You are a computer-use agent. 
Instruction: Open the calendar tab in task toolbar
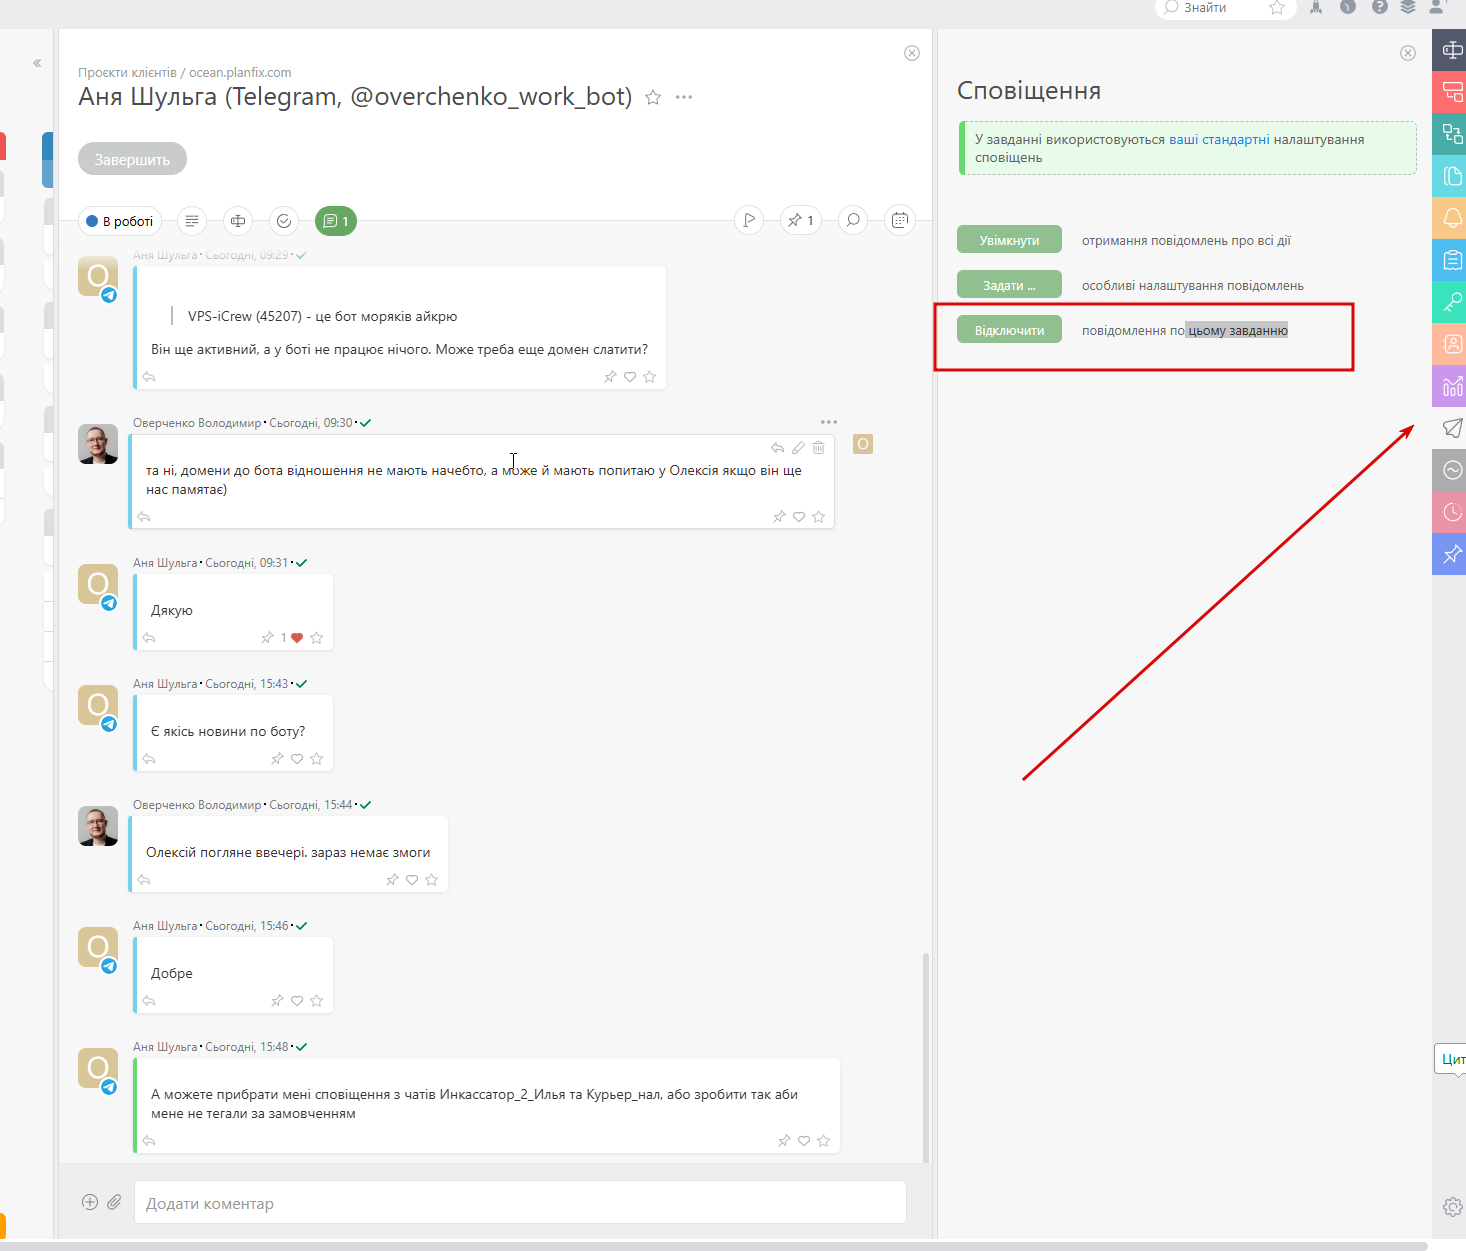pyautogui.click(x=900, y=220)
